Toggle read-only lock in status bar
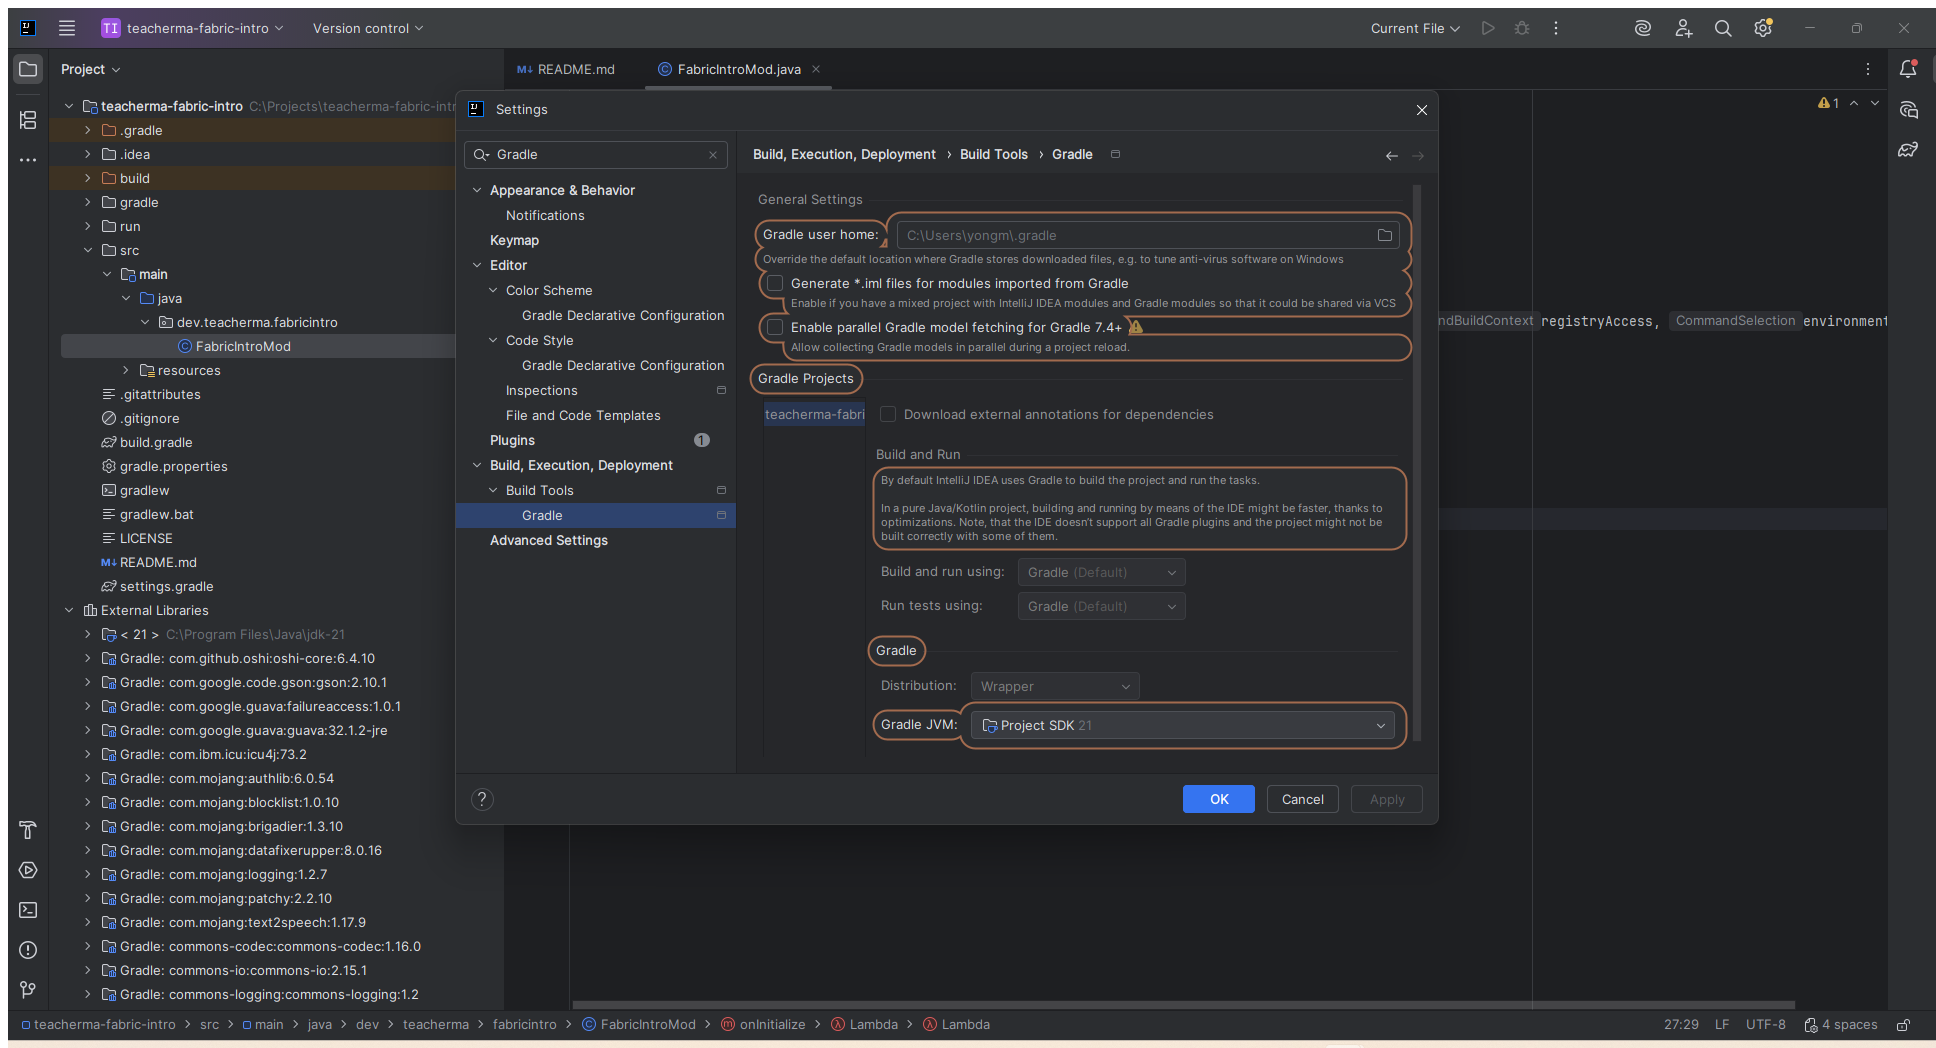Viewport: 1936px width, 1048px height. pos(1904,1024)
